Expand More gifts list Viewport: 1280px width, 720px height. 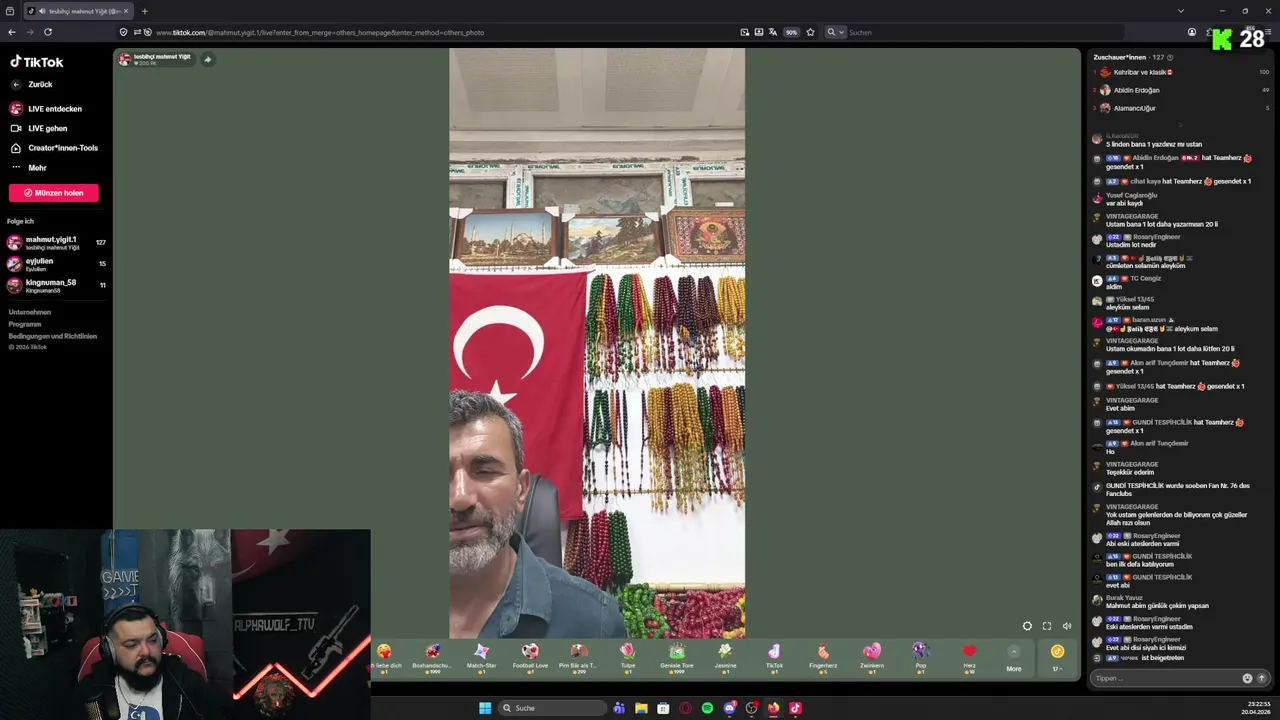pyautogui.click(x=1014, y=658)
